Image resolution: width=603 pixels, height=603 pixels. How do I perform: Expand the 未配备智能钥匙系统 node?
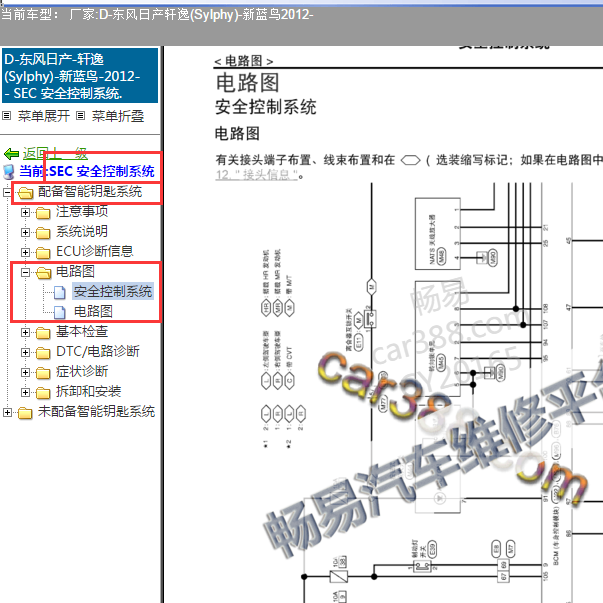7,412
